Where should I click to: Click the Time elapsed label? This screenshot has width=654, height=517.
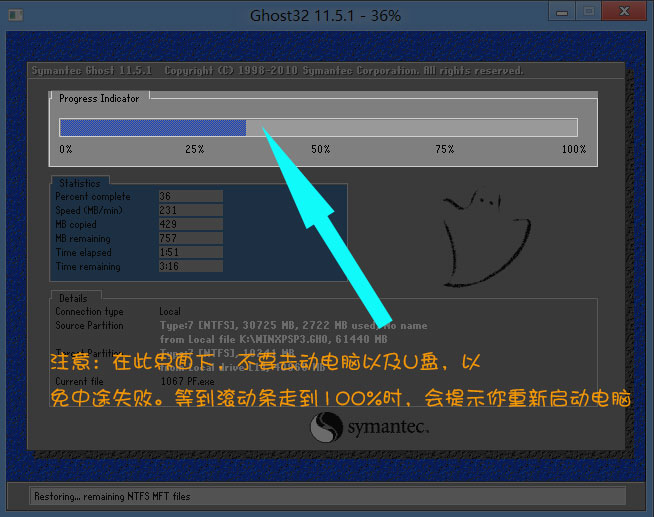tap(83, 252)
